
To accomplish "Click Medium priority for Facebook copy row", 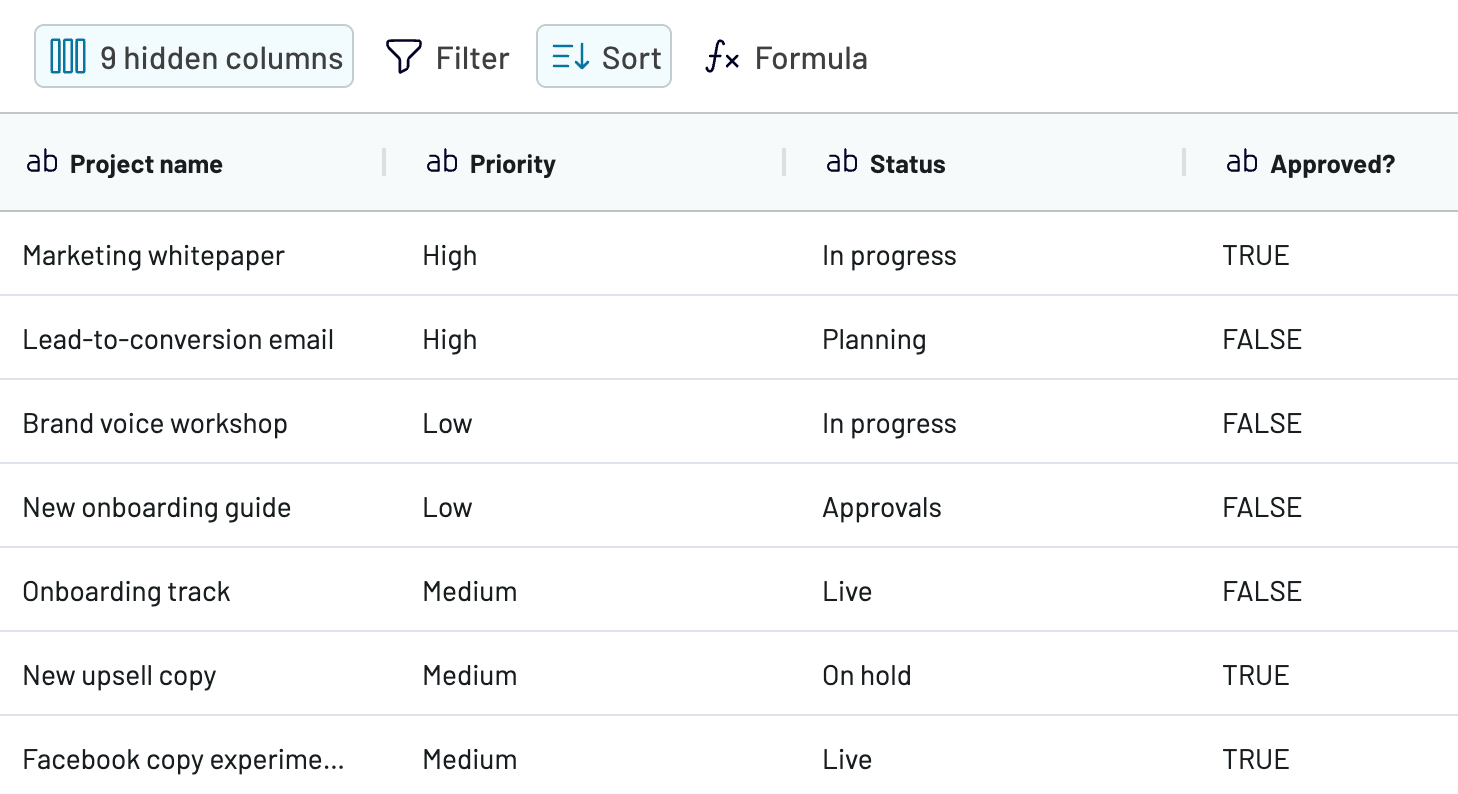I will 470,760.
